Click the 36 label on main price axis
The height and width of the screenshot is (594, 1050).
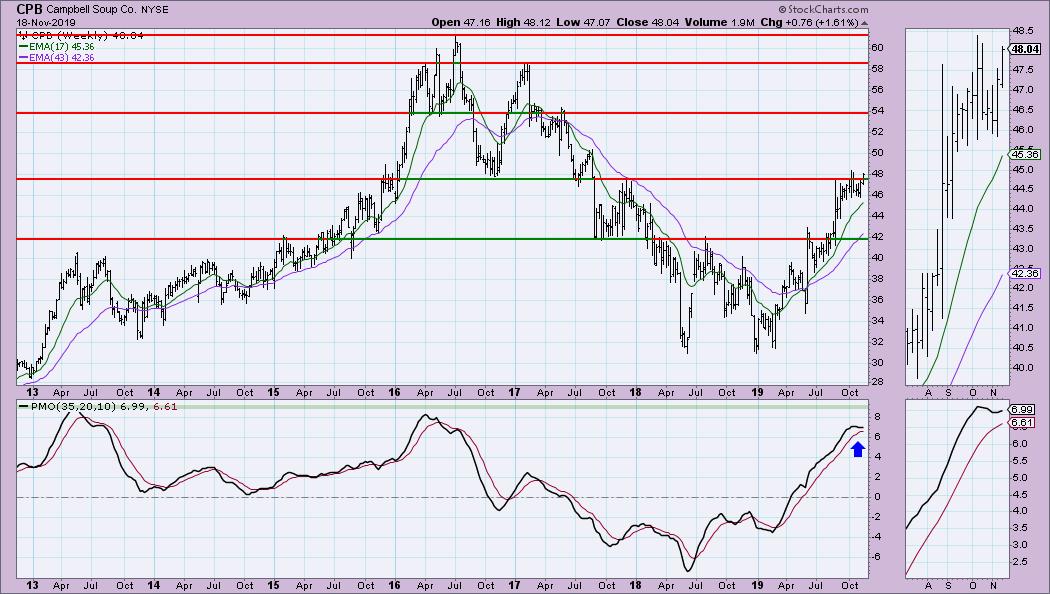pyautogui.click(x=878, y=299)
